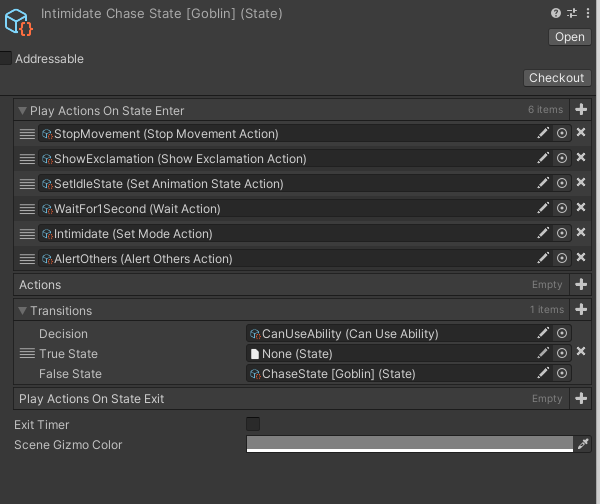Select the True State None (State) field

390,354
